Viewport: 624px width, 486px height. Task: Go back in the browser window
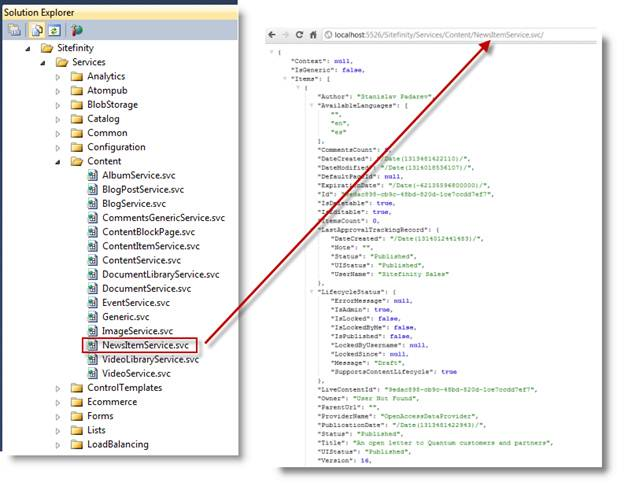[x=272, y=35]
